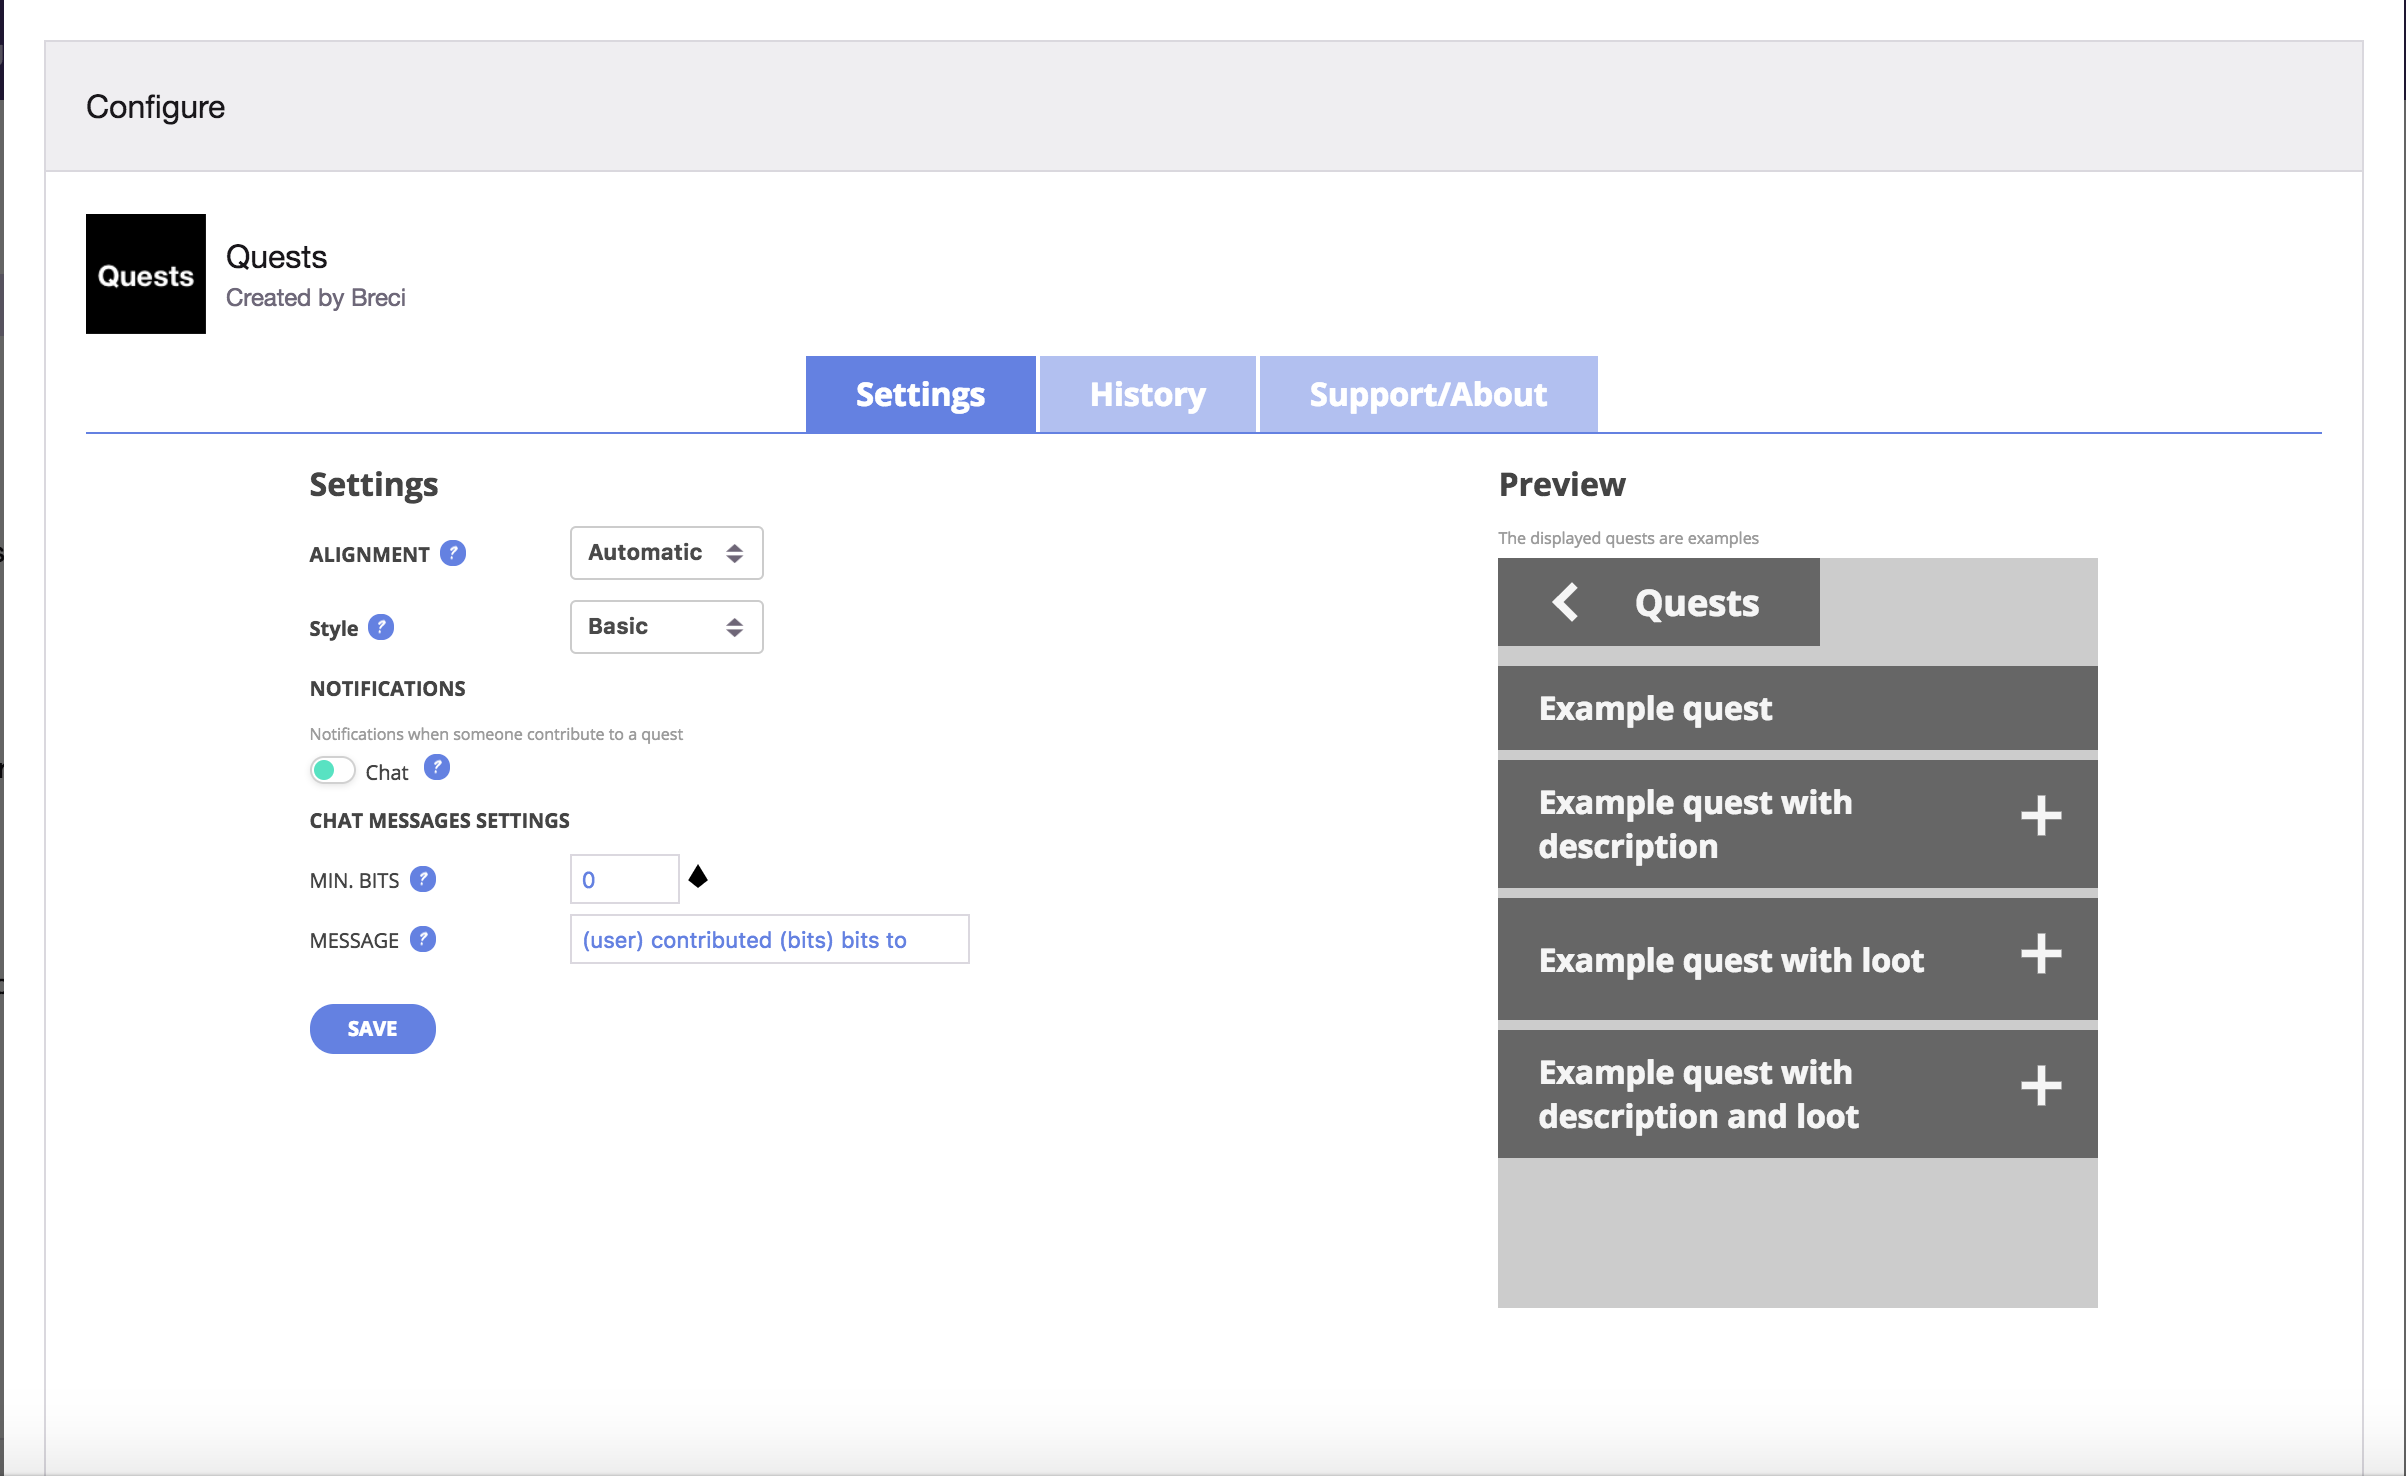Open the Alignment Automatic dropdown
The width and height of the screenshot is (2406, 1476).
(666, 553)
